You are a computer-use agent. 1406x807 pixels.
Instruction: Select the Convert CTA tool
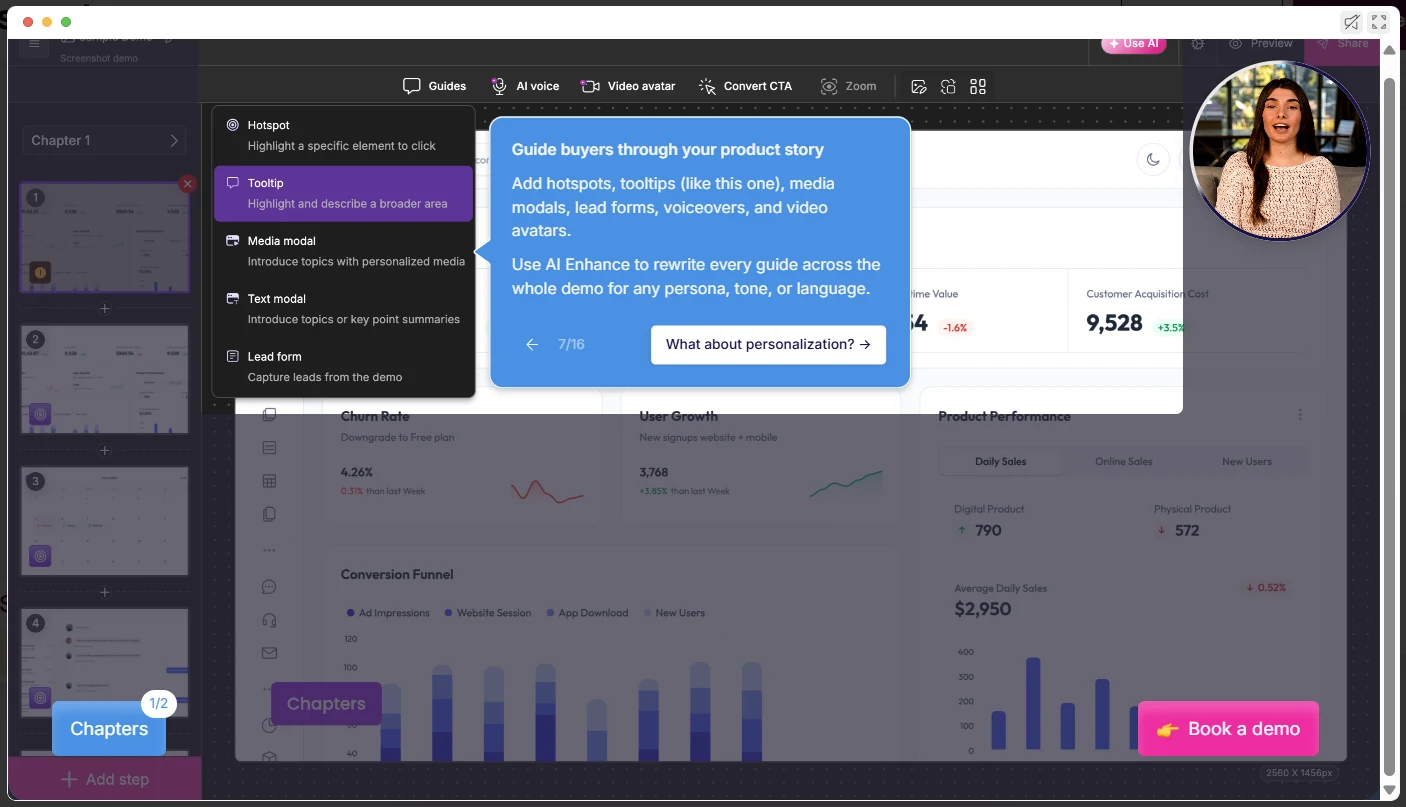point(745,86)
